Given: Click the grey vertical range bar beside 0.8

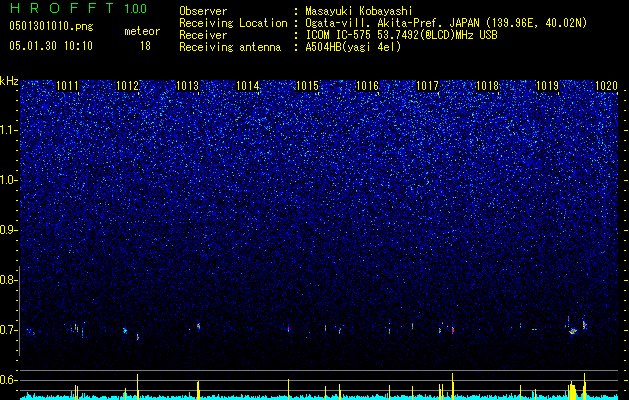Looking at the screenshot, I should pos(20,311).
